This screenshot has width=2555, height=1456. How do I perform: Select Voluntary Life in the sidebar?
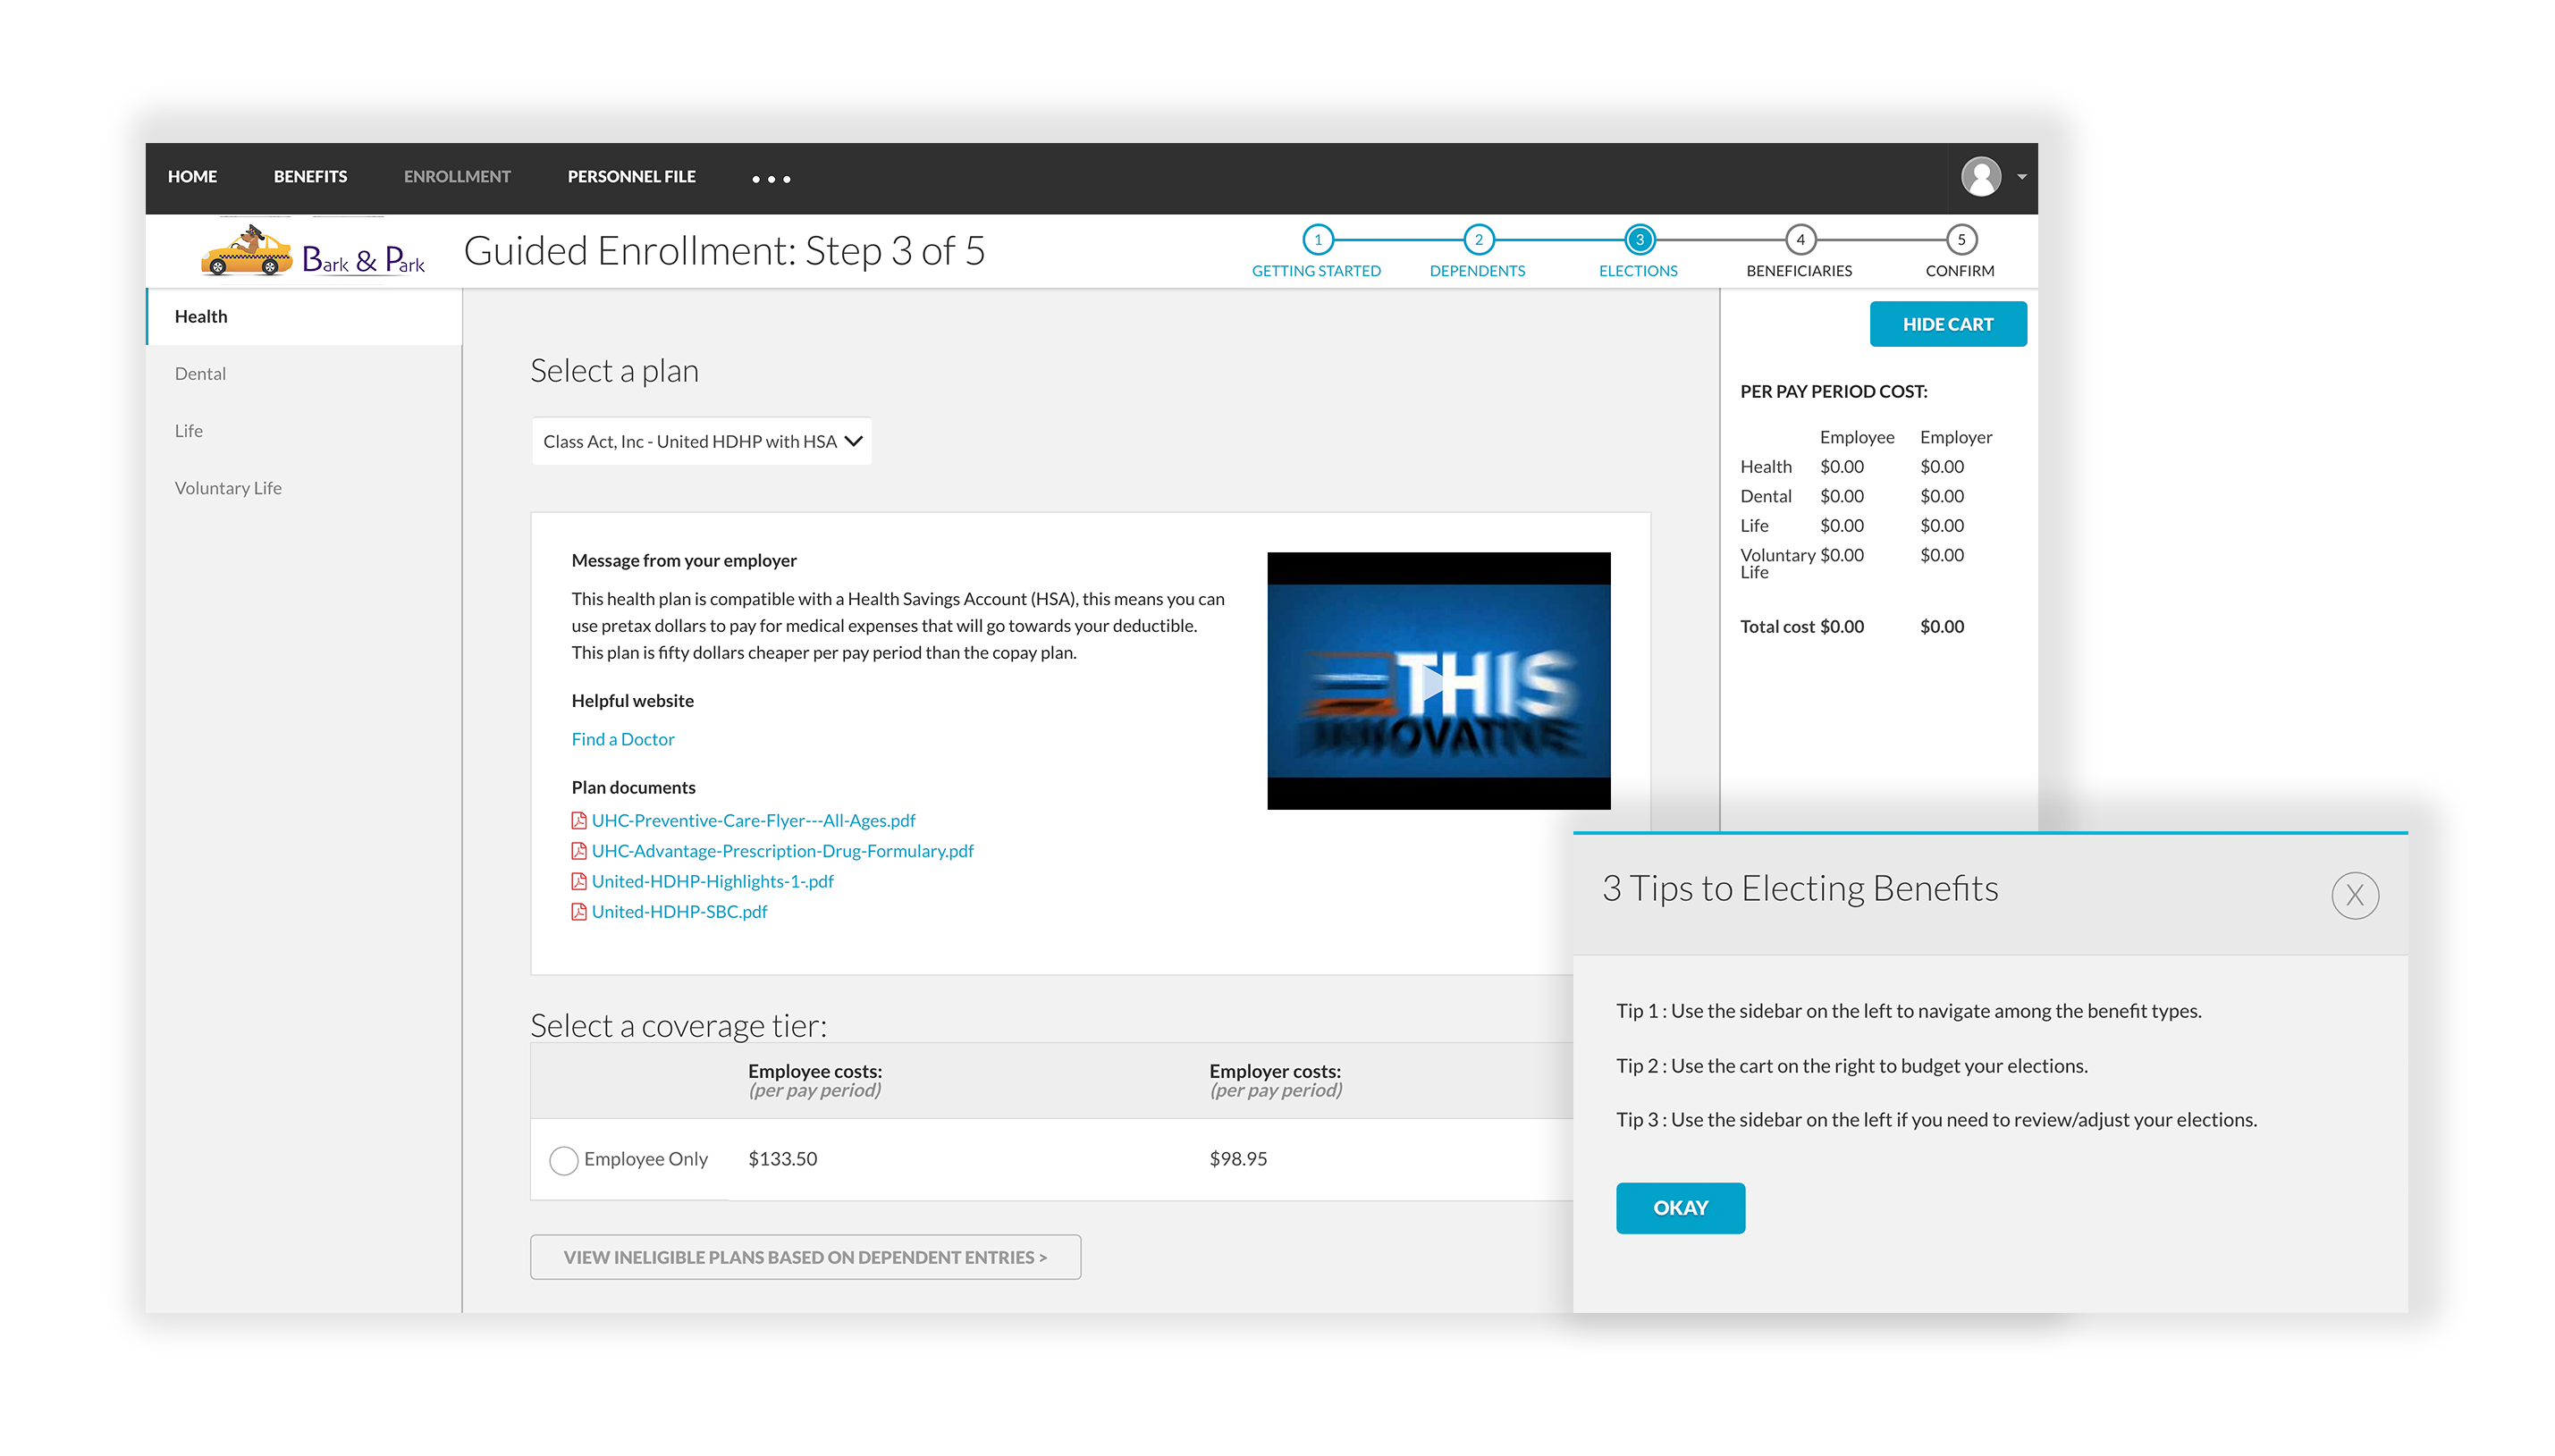[x=228, y=488]
